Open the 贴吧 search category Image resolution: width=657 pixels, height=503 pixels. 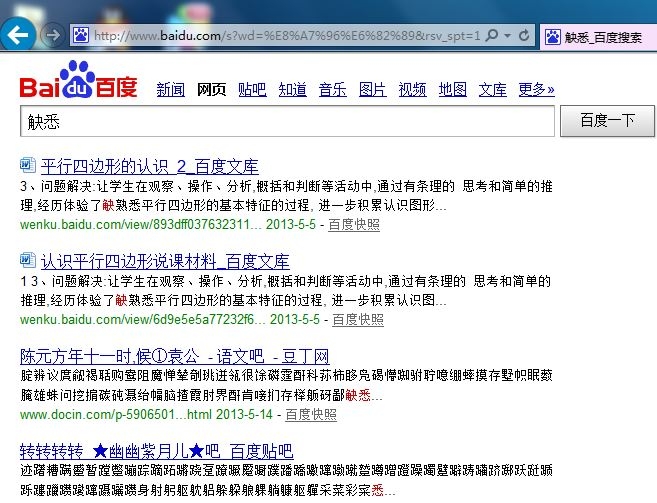click(252, 89)
